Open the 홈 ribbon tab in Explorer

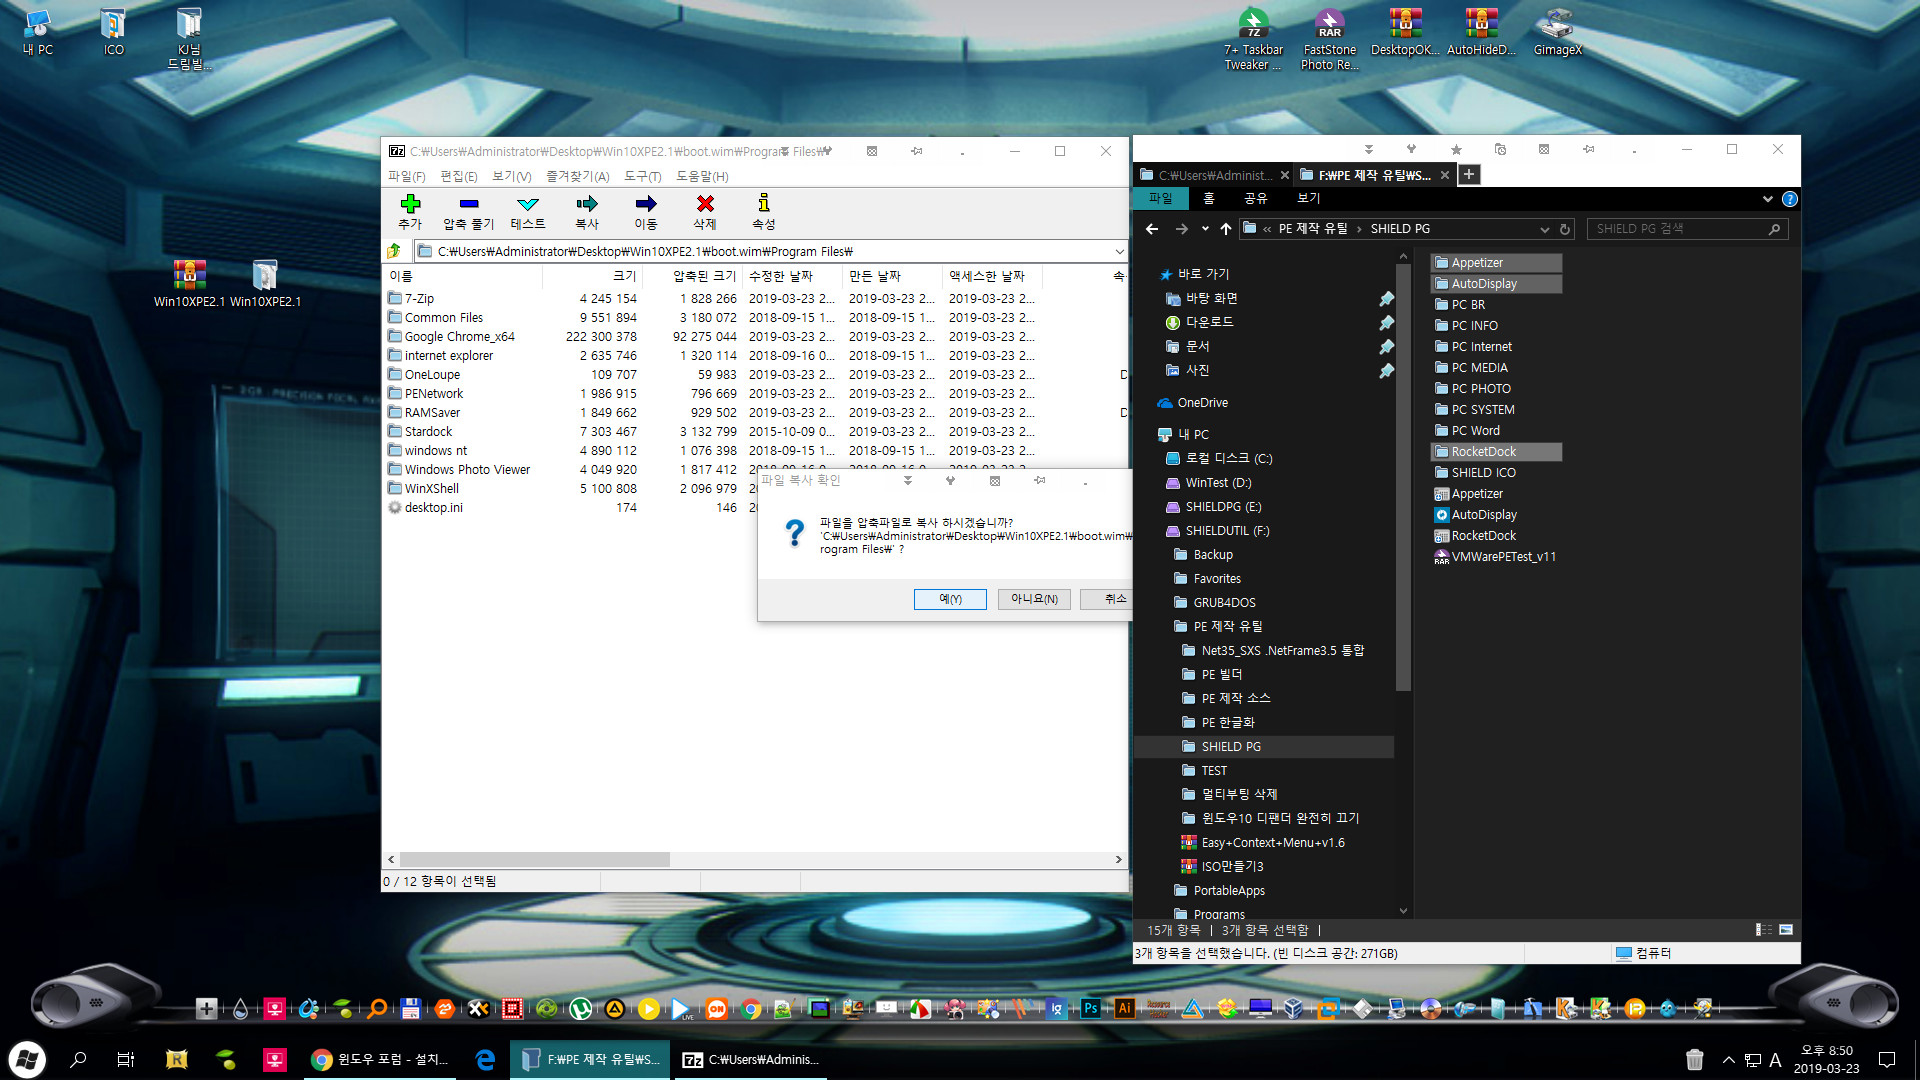pos(1209,198)
